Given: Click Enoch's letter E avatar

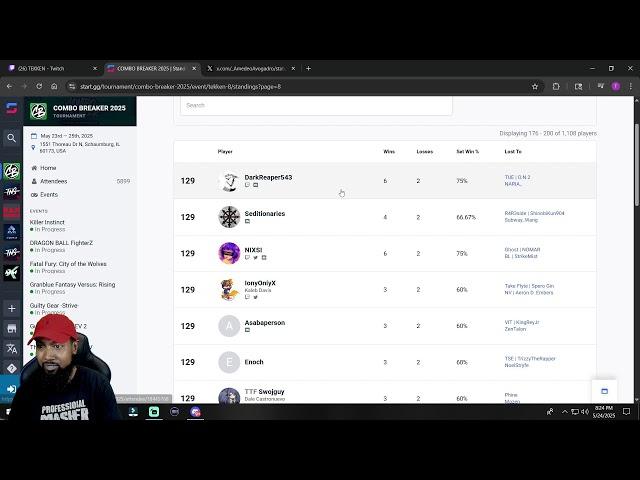Looking at the screenshot, I should pos(229,362).
